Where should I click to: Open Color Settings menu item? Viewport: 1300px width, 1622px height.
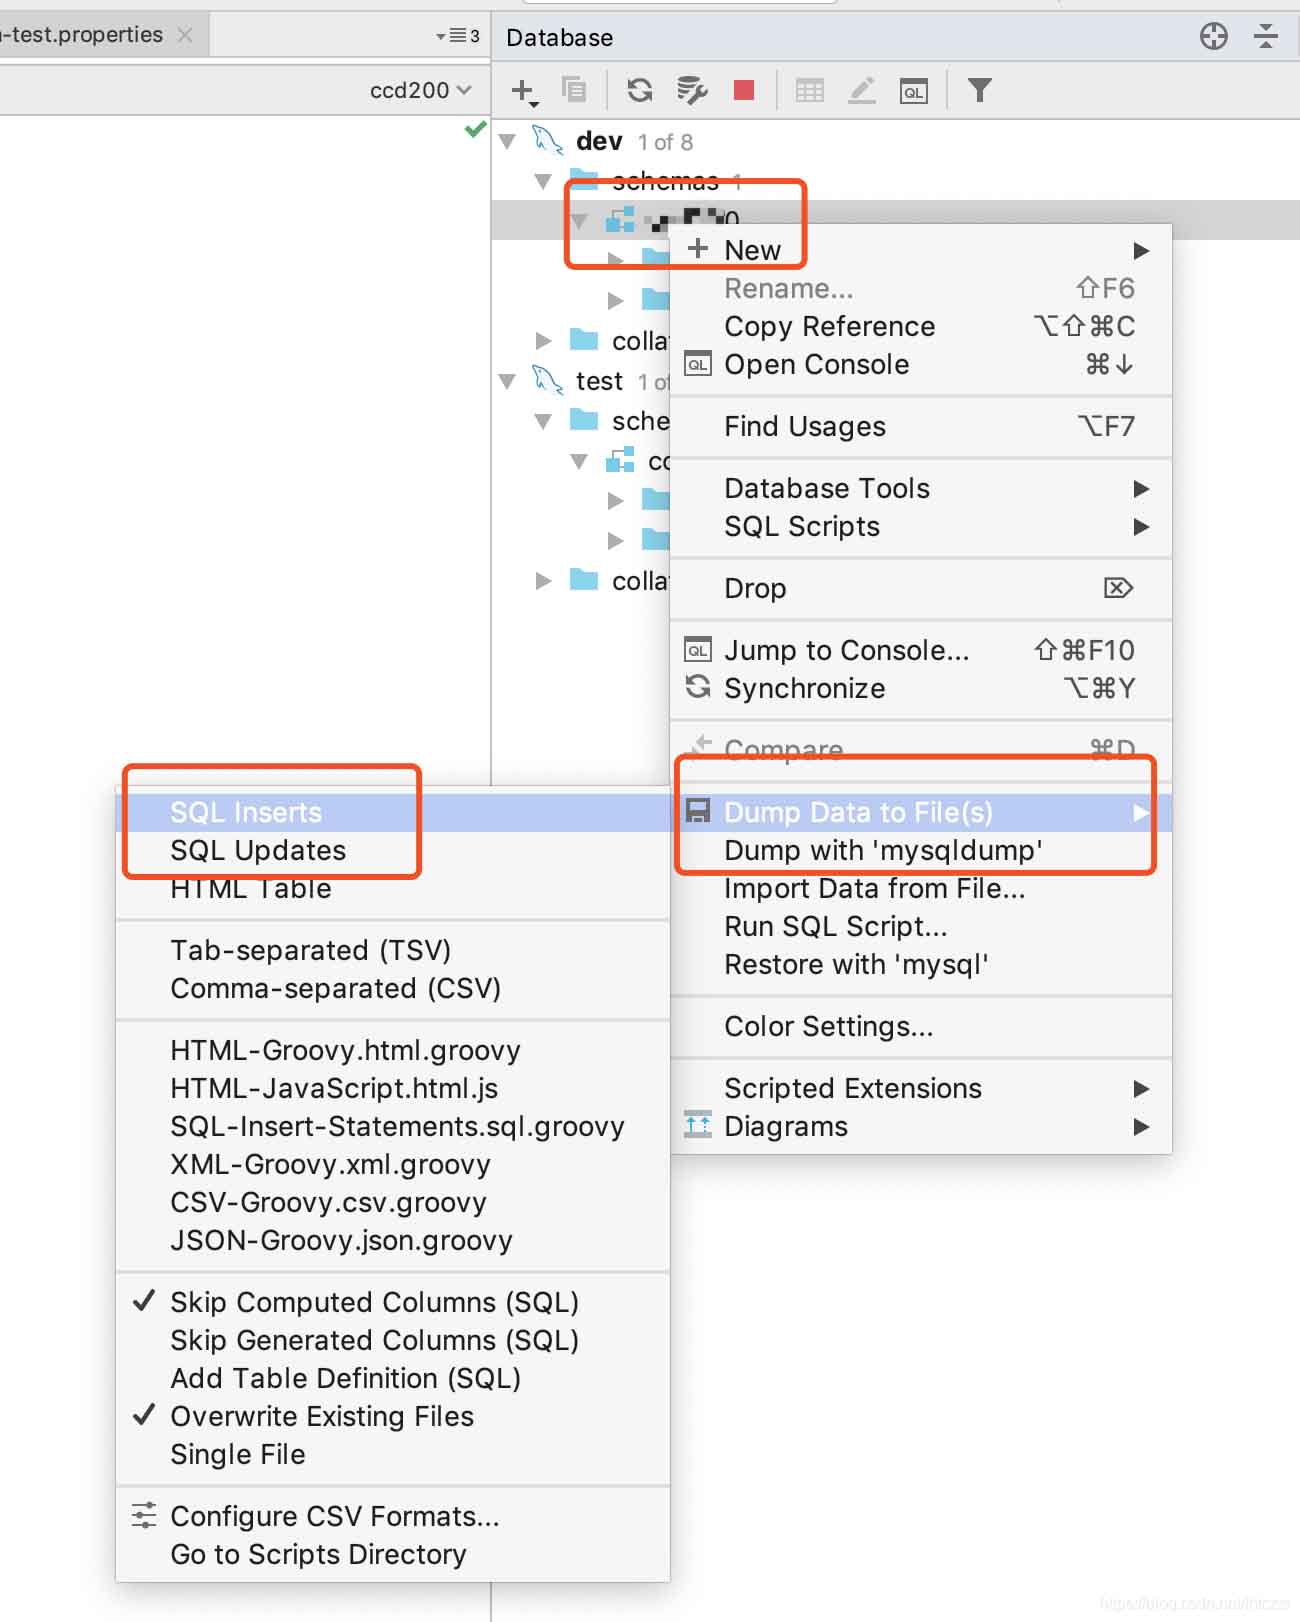point(921,1026)
